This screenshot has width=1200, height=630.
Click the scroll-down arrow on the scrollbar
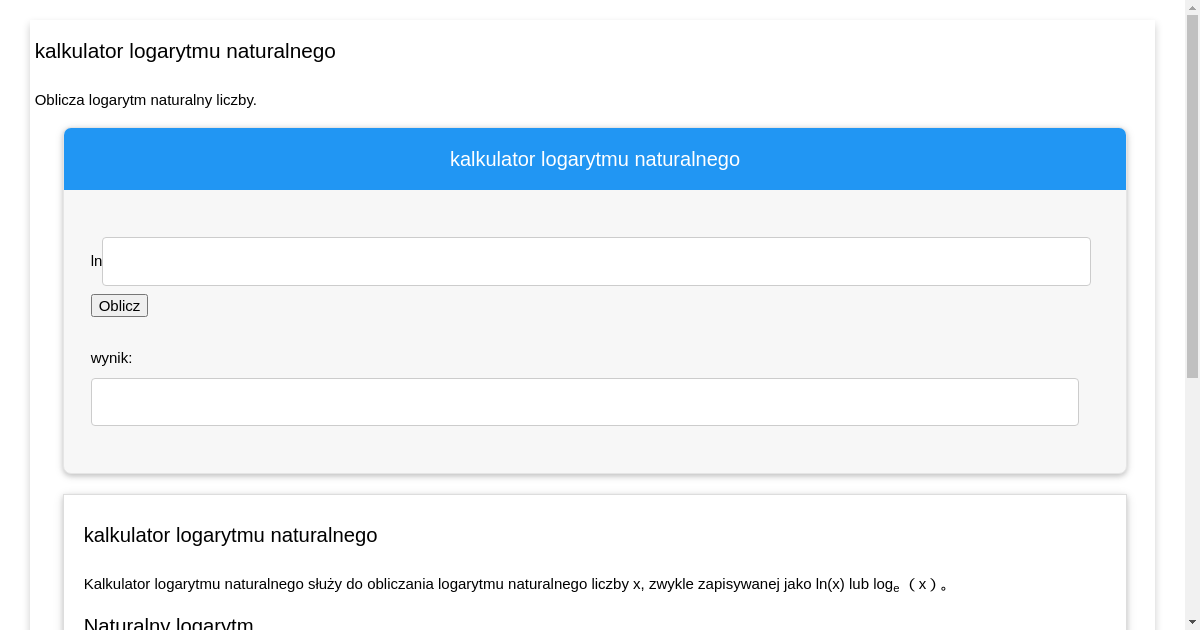click(1192, 623)
